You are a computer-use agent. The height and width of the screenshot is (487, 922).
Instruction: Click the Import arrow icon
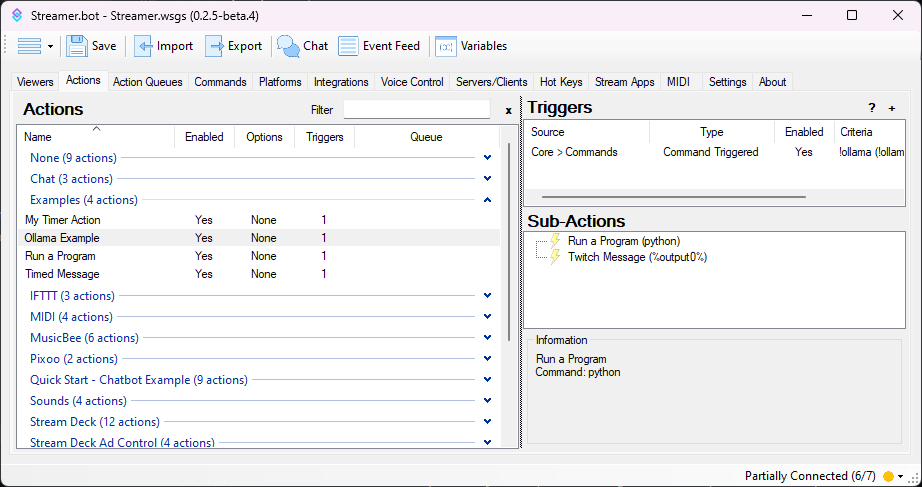(x=144, y=46)
